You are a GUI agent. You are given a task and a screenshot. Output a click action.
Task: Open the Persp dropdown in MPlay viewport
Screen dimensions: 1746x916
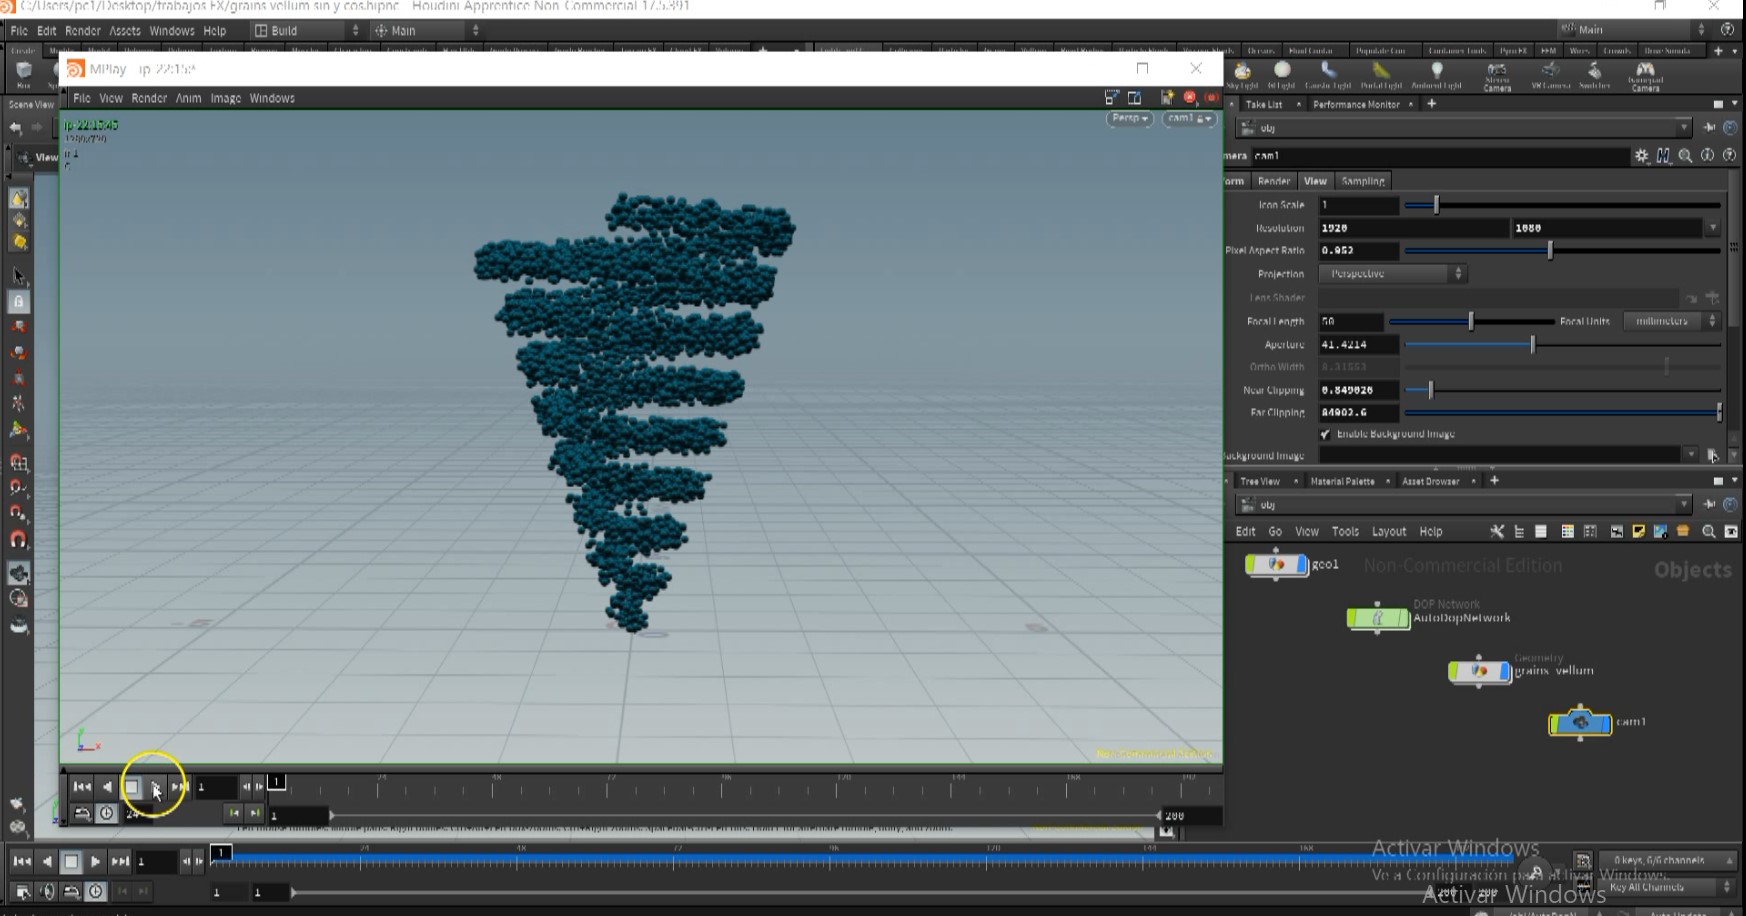[1129, 119]
